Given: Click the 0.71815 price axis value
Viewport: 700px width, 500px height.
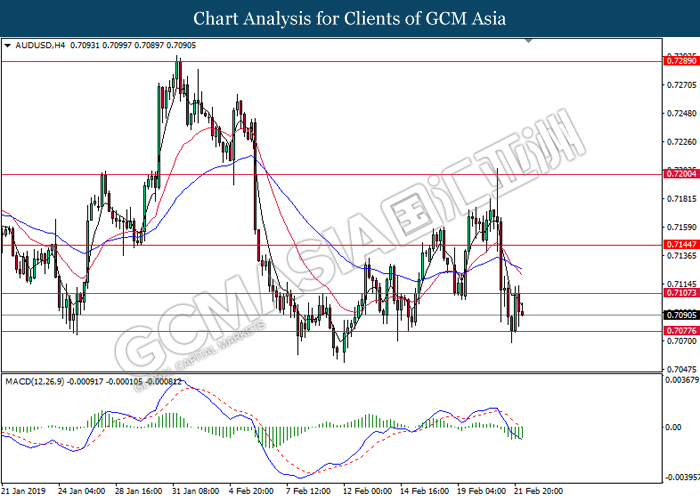Looking at the screenshot, I should 681,199.
